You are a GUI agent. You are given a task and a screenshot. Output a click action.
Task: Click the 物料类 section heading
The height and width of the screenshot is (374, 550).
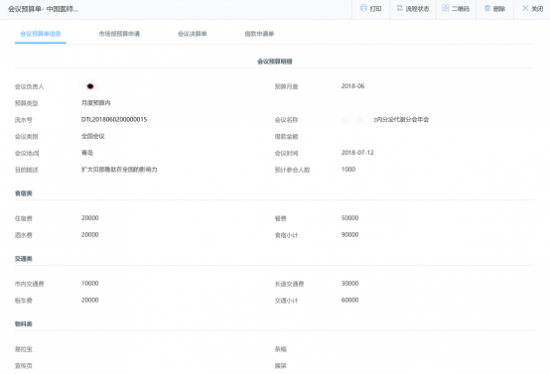(24, 324)
